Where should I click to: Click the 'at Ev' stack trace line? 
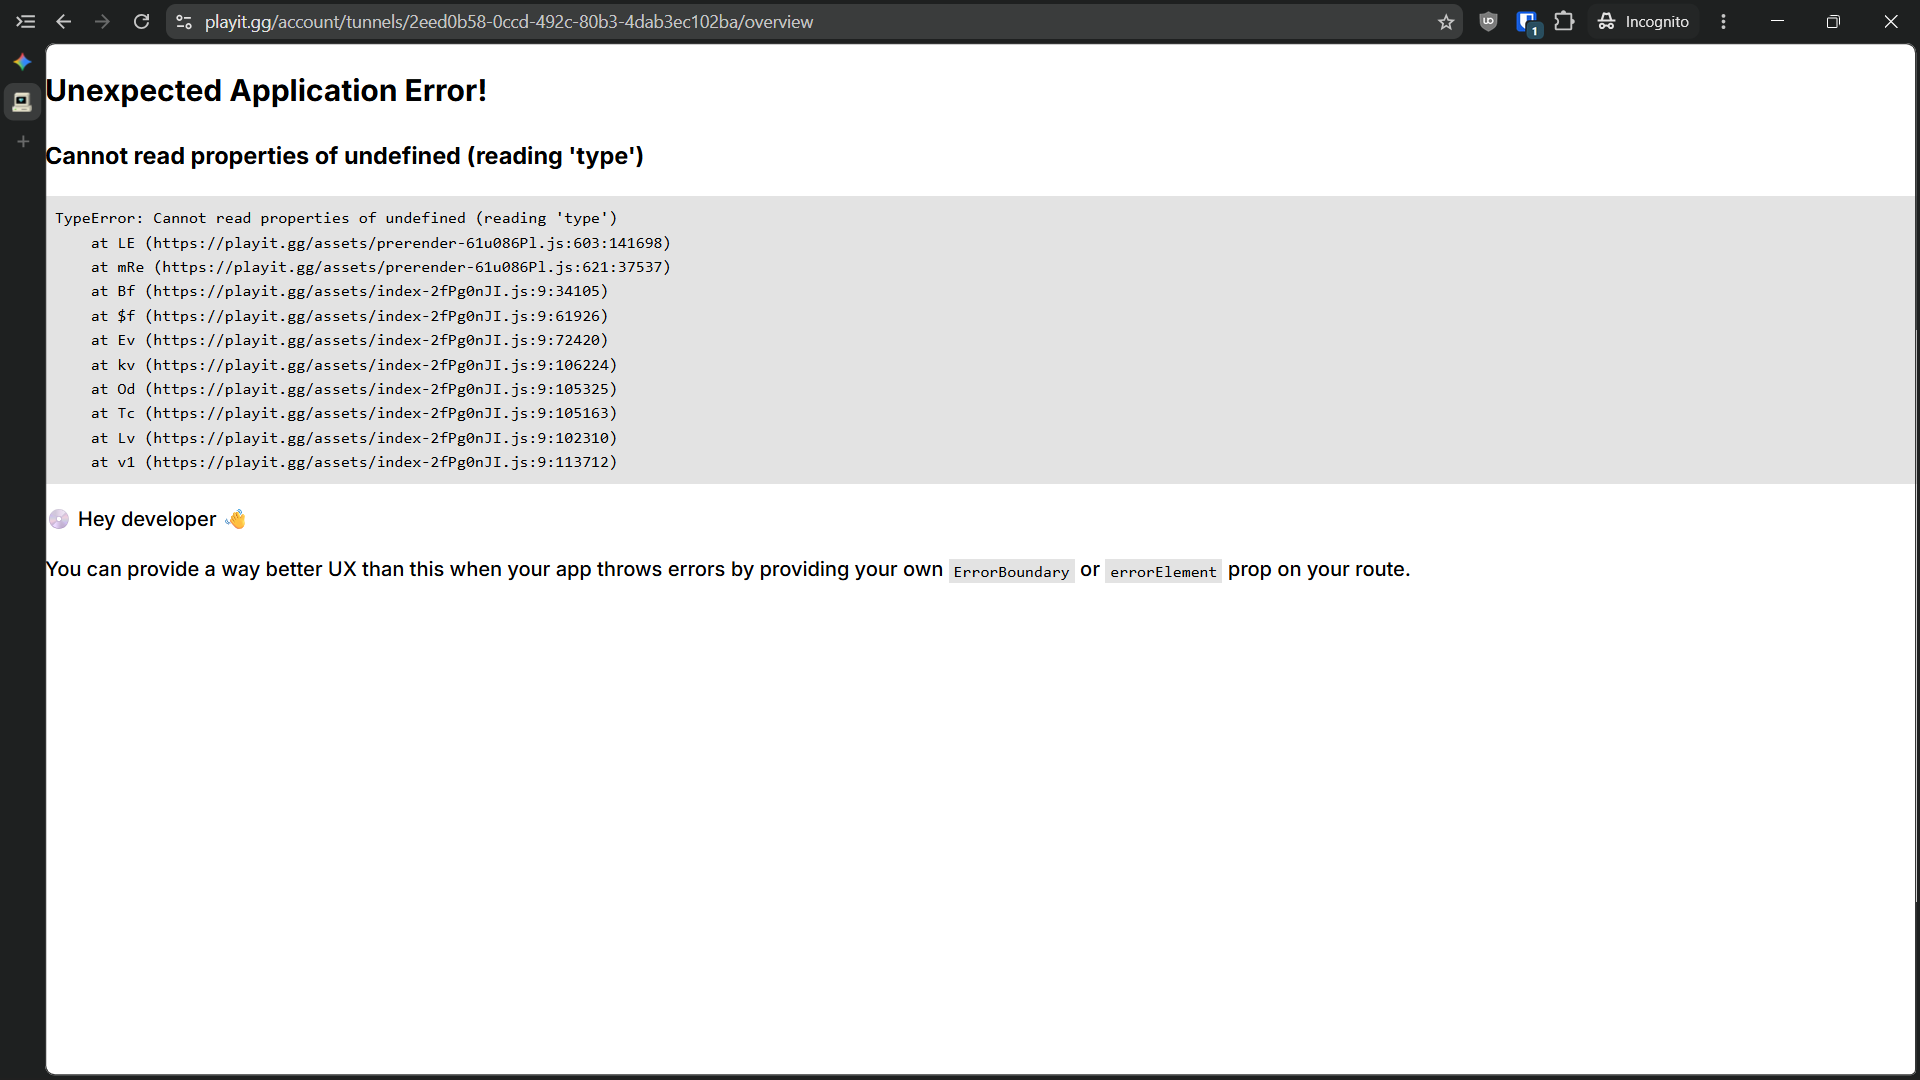pyautogui.click(x=350, y=340)
